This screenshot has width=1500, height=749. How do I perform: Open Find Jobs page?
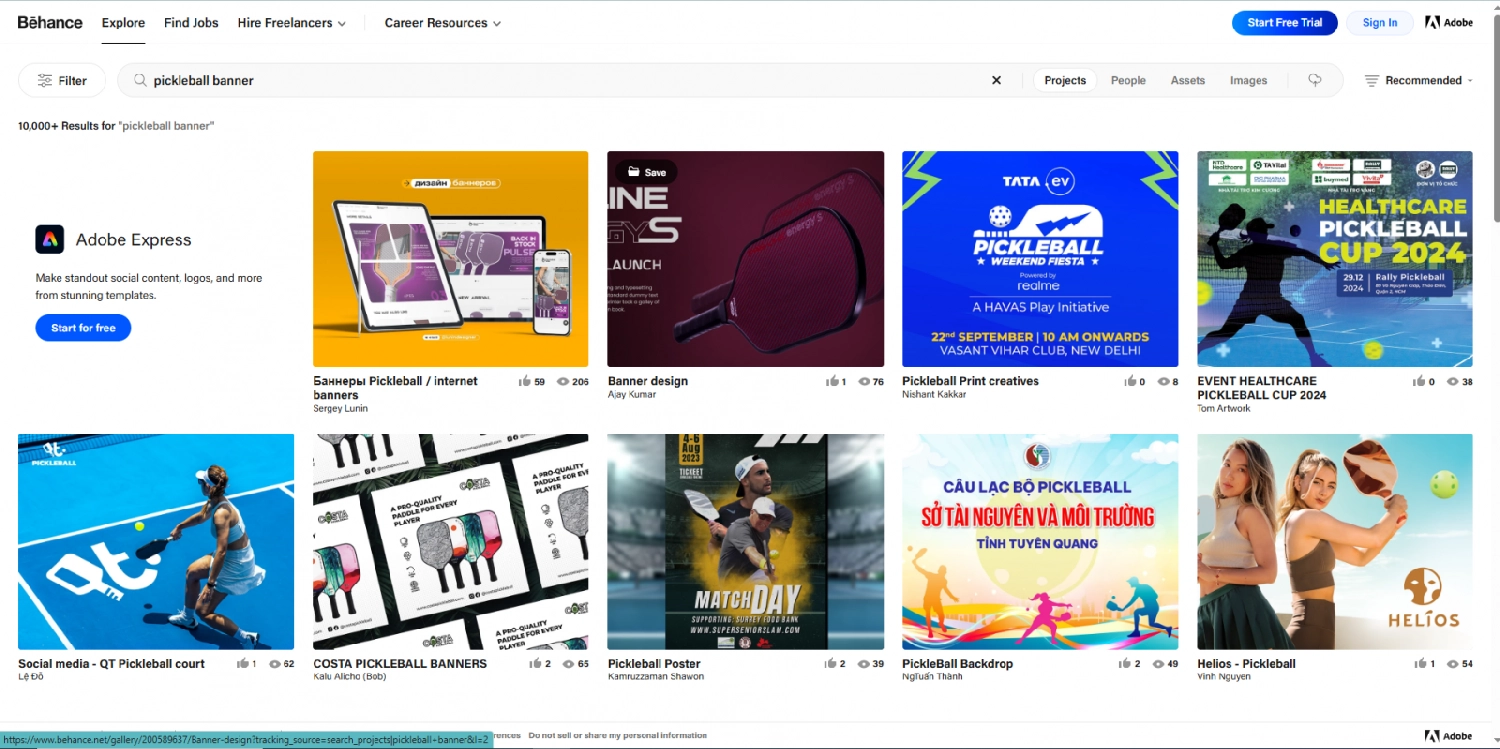tap(191, 22)
